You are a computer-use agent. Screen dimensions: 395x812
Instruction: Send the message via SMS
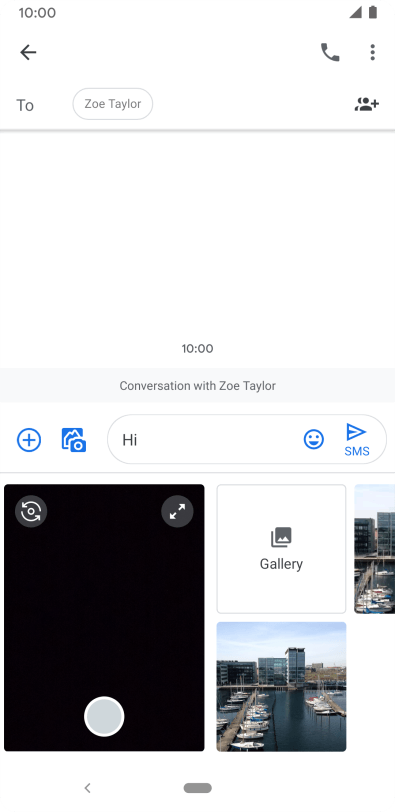pos(357,440)
